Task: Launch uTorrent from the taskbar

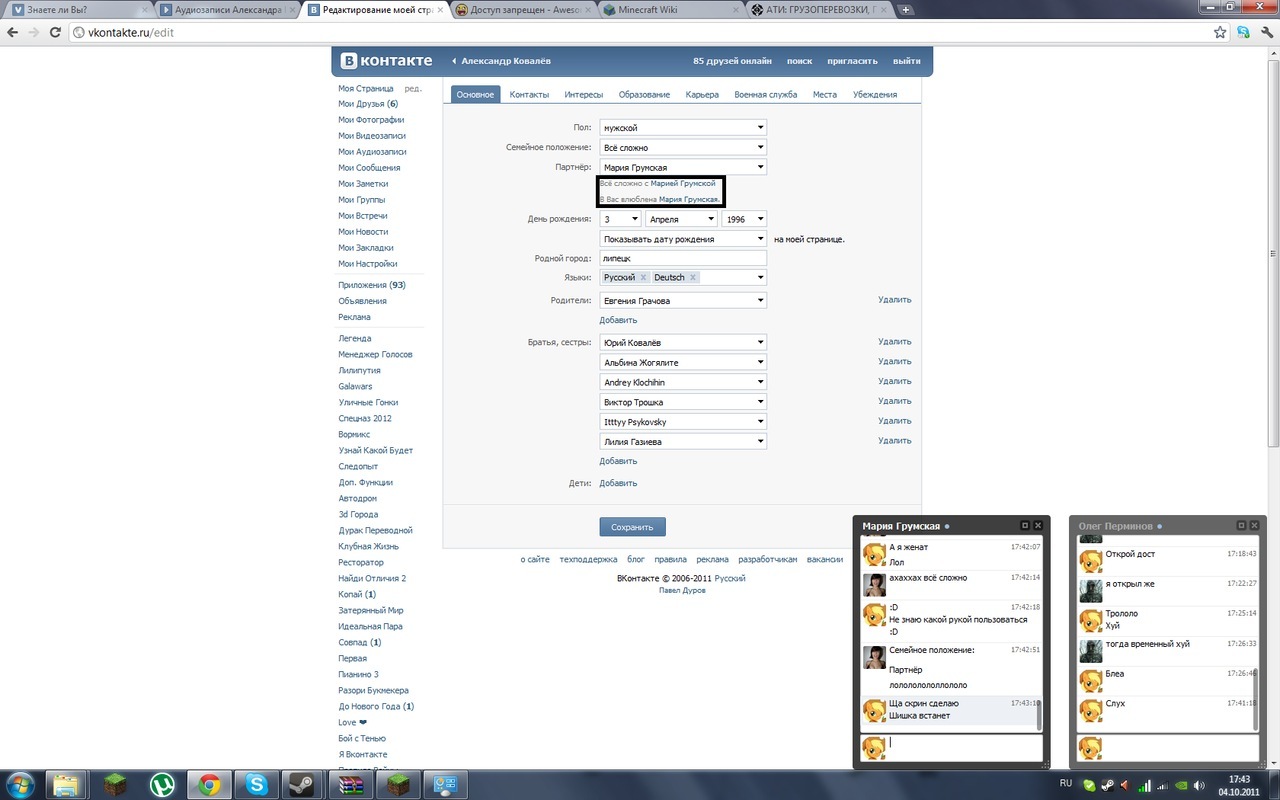Action: click(x=162, y=784)
